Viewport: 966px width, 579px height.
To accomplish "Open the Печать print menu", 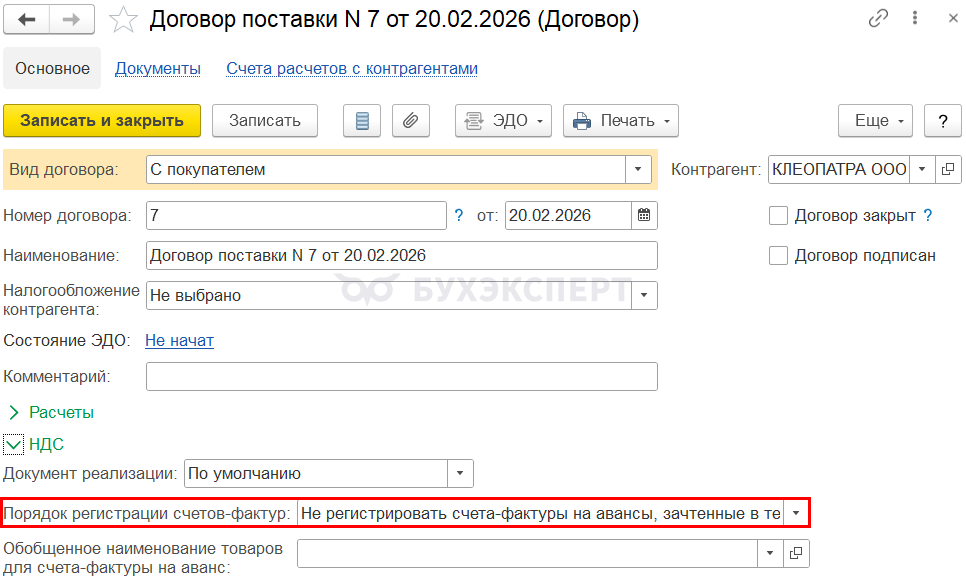I will [x=621, y=121].
